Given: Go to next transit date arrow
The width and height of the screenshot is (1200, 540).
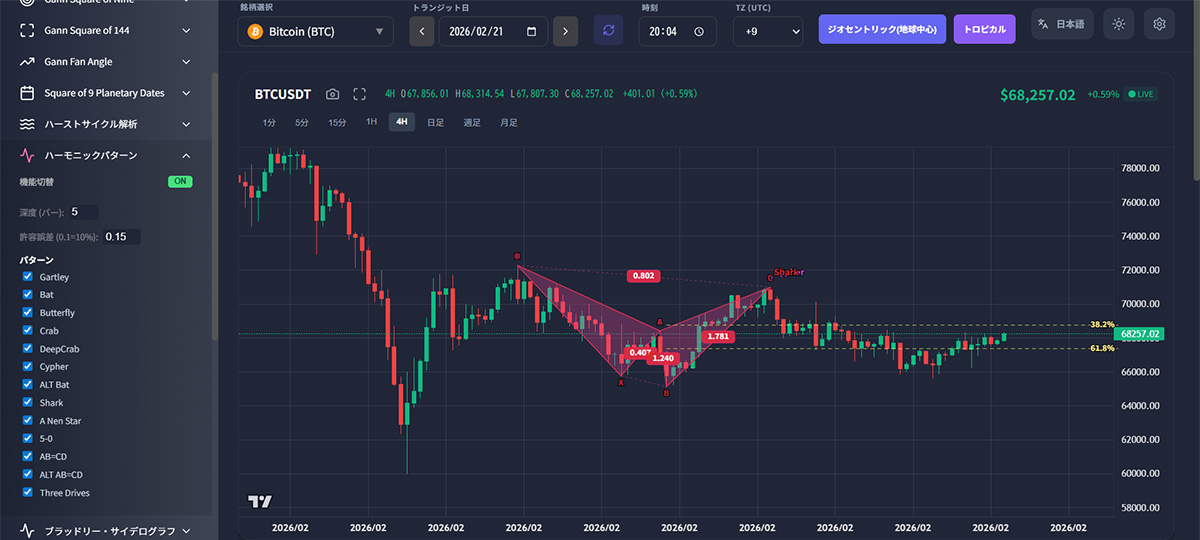Looking at the screenshot, I should click(566, 31).
